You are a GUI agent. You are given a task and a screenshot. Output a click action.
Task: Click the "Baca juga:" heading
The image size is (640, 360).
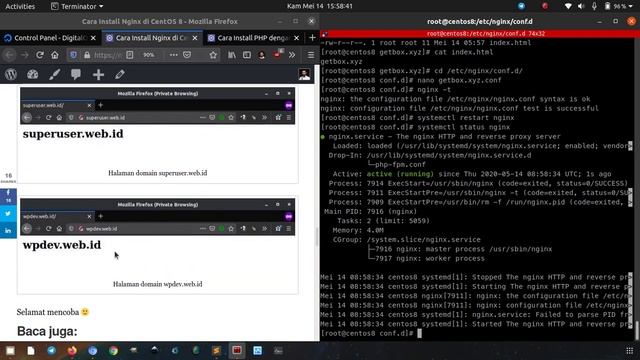pyautogui.click(x=47, y=331)
